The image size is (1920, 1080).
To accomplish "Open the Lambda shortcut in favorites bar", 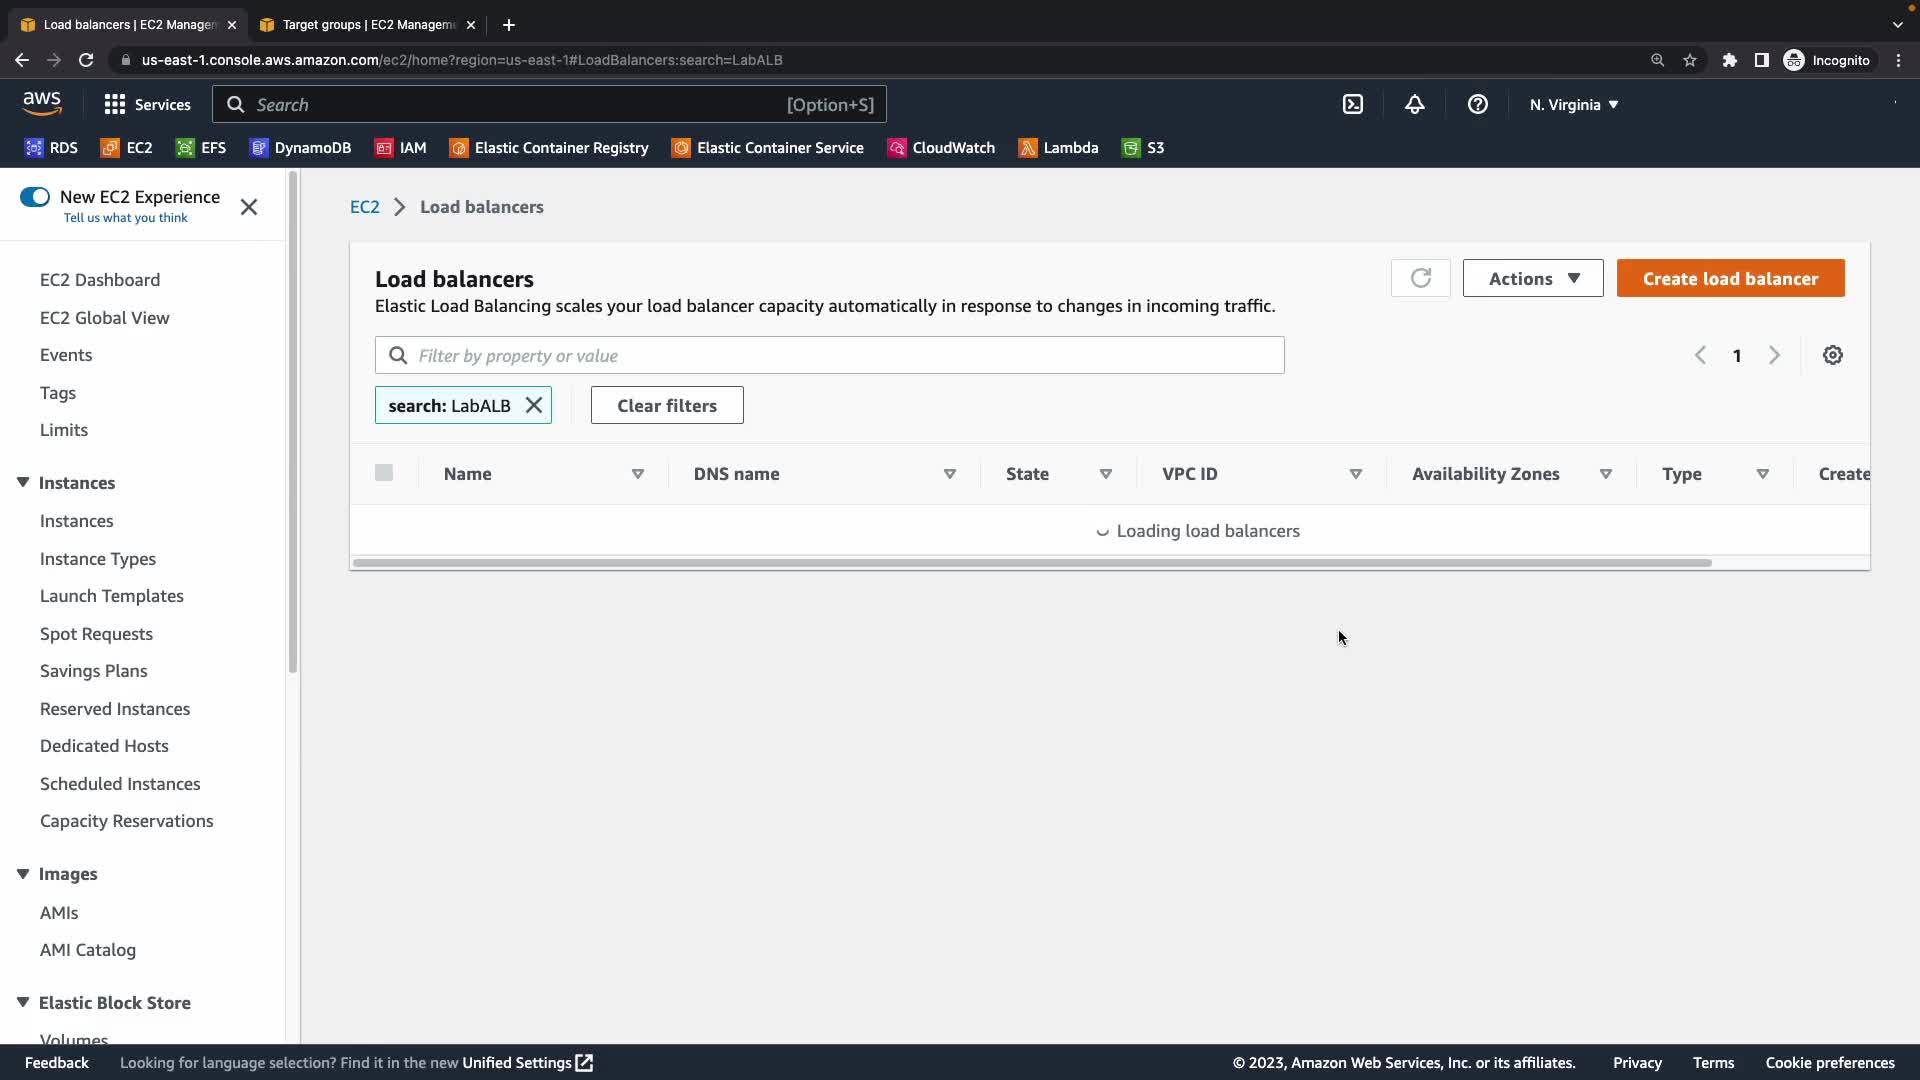I will [1058, 148].
